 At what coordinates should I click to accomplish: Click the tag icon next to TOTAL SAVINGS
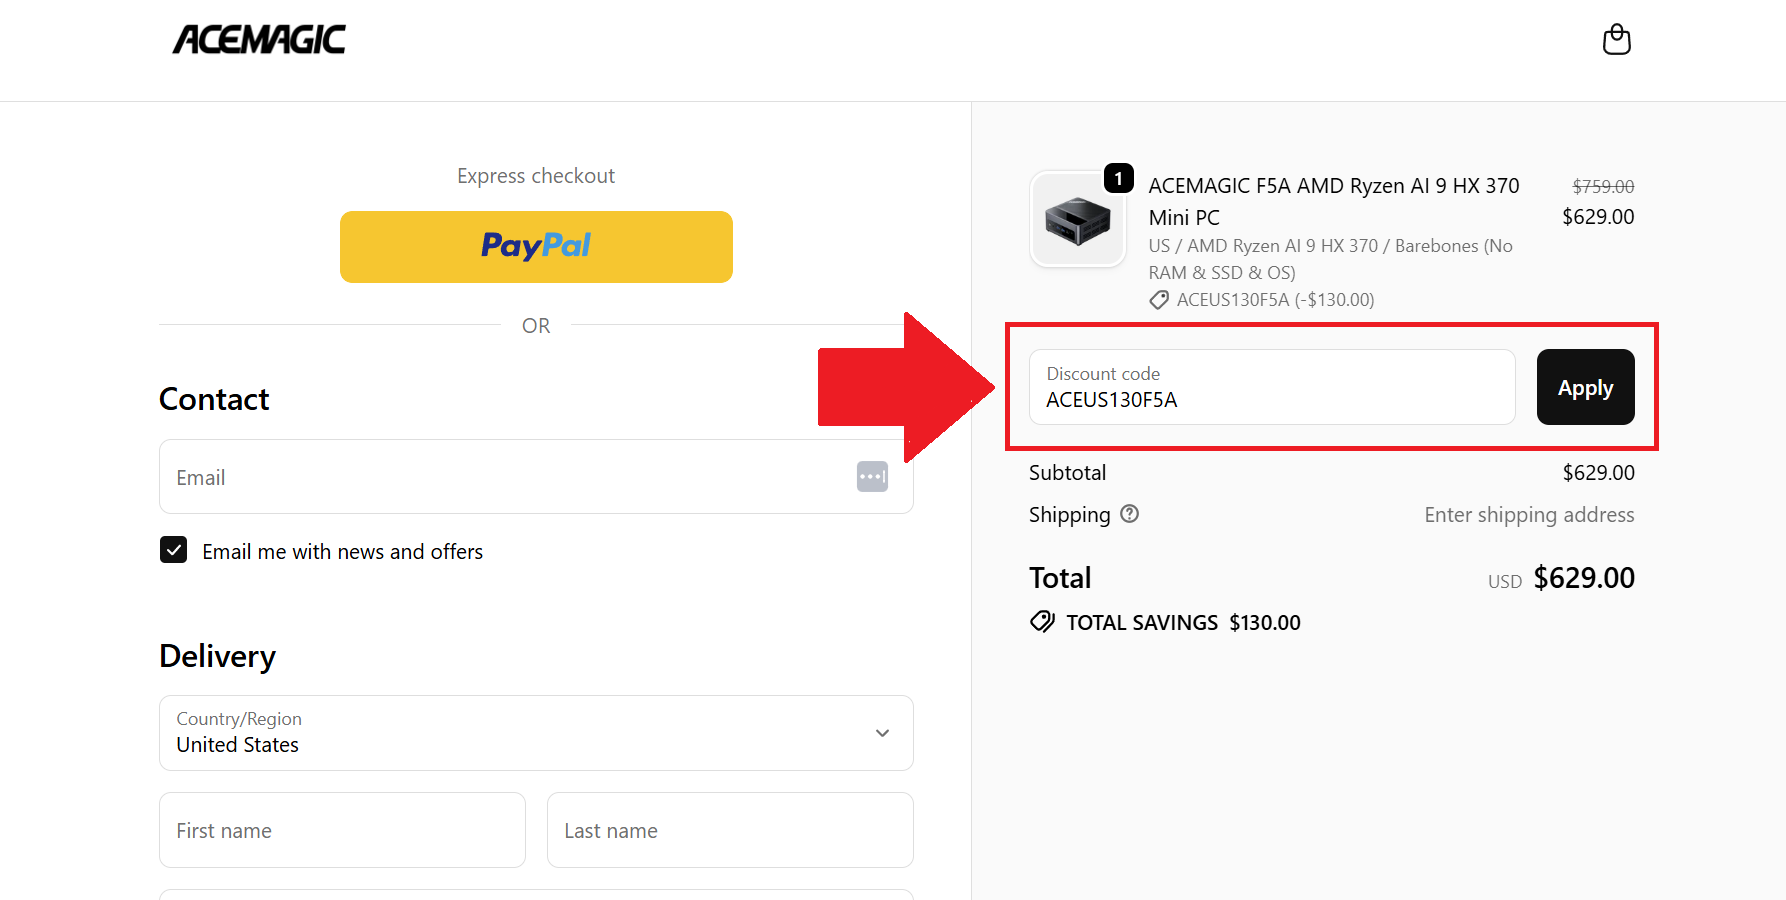1042,621
